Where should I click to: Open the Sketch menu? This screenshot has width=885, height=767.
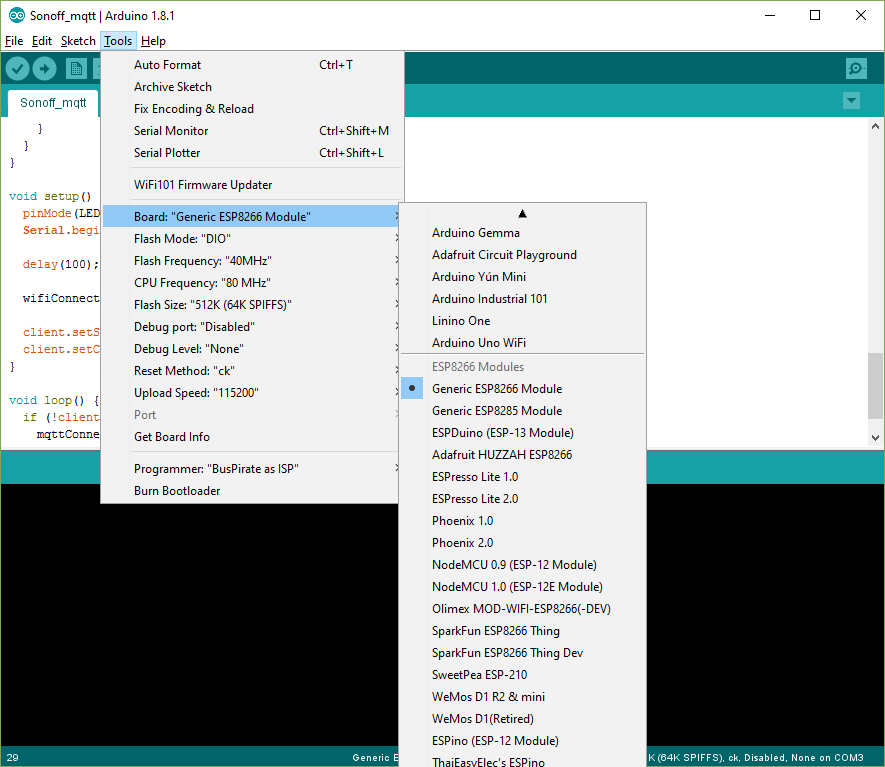pos(78,41)
